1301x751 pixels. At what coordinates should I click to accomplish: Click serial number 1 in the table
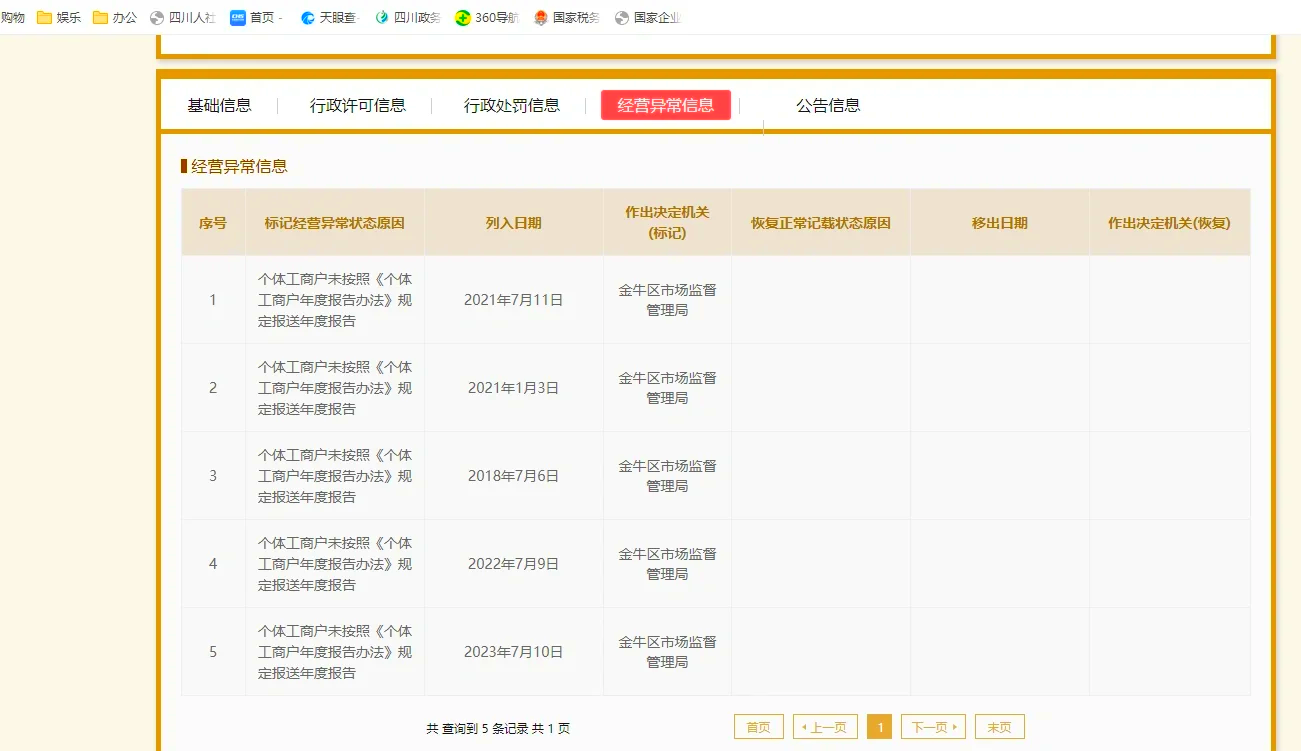[x=213, y=300]
